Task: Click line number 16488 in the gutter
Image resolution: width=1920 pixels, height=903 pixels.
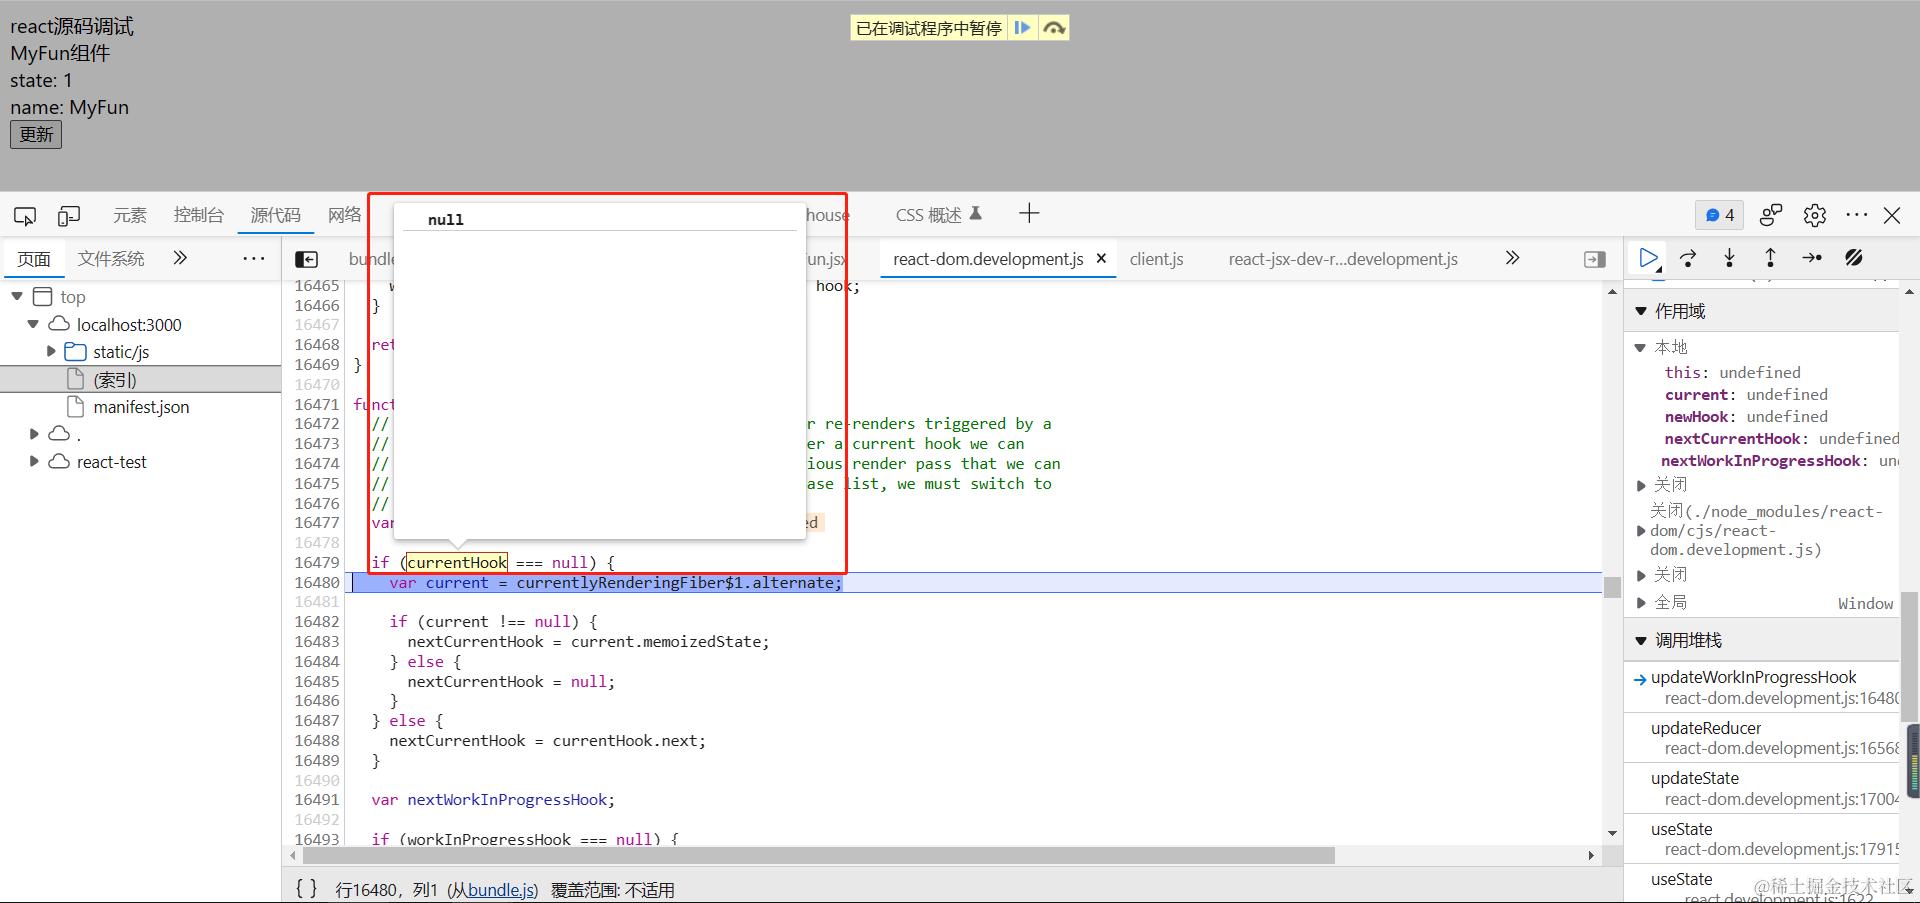Action: point(317,740)
